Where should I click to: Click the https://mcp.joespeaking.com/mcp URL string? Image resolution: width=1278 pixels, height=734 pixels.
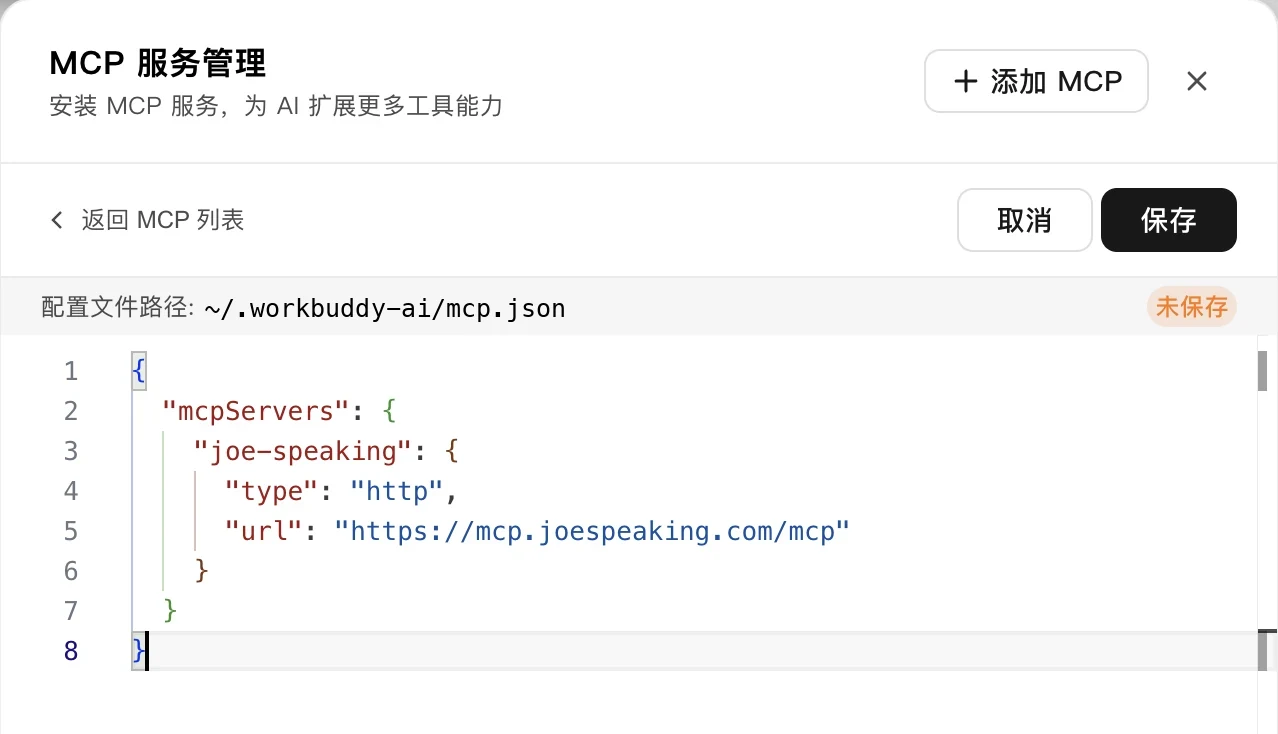pos(592,531)
